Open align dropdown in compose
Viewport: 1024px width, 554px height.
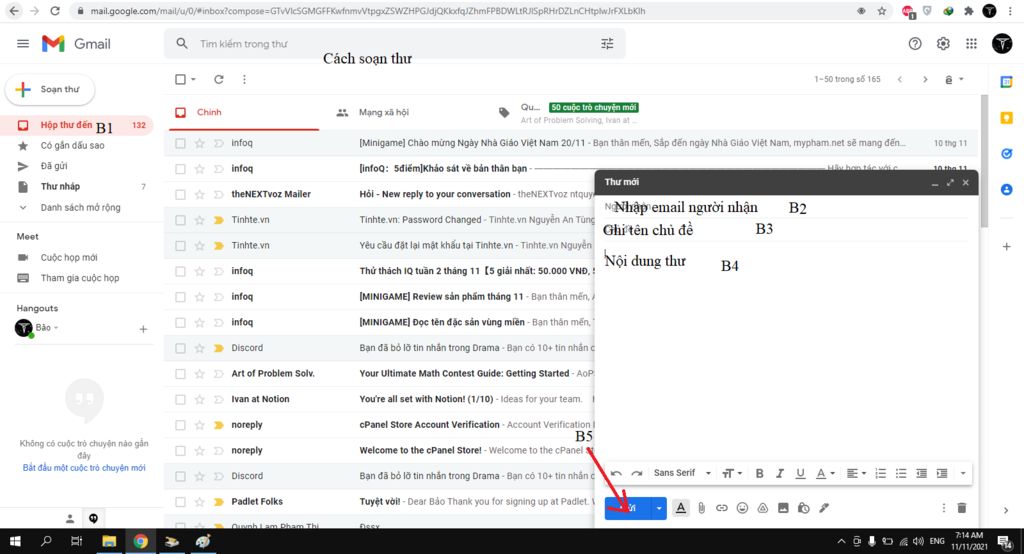(x=856, y=473)
